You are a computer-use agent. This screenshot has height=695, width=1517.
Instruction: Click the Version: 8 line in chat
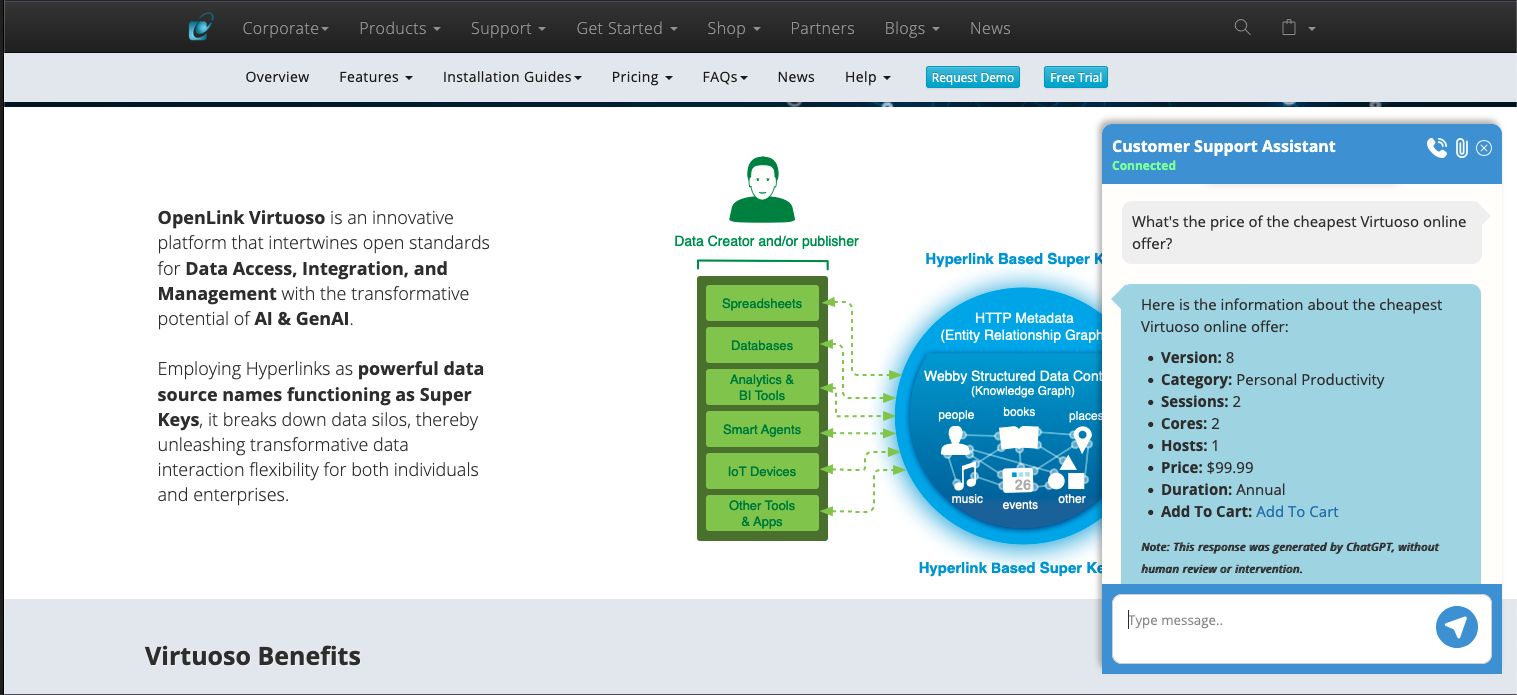pyautogui.click(x=1198, y=357)
